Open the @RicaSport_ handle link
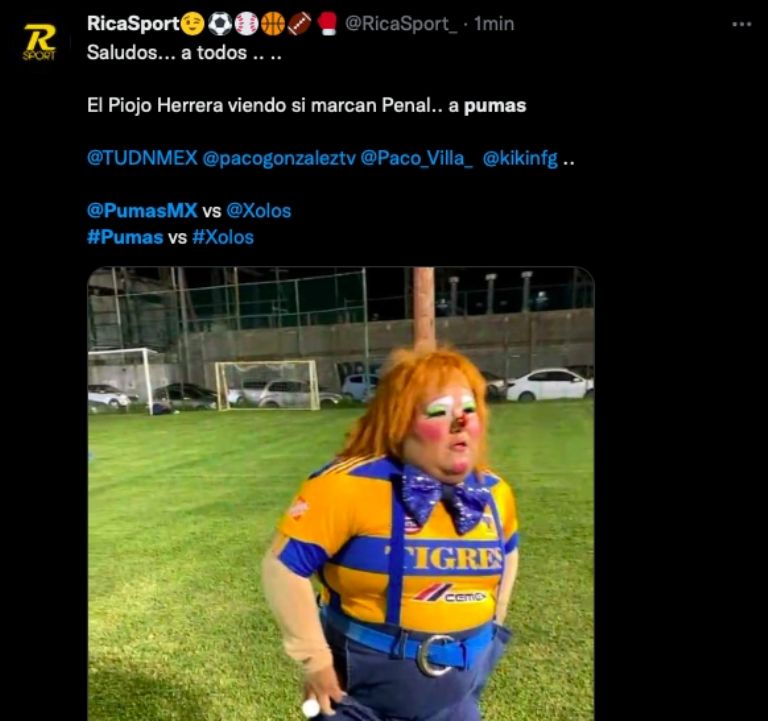 tap(401, 24)
